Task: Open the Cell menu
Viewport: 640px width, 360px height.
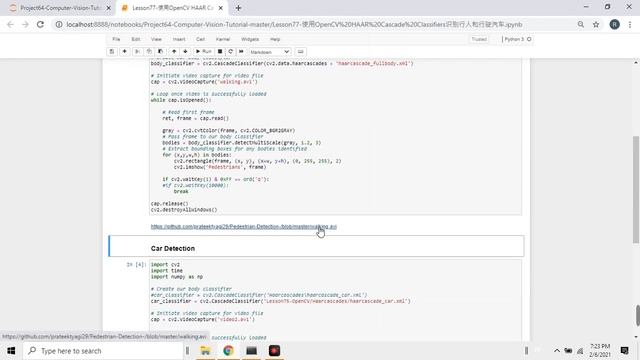Action: pos(200,39)
